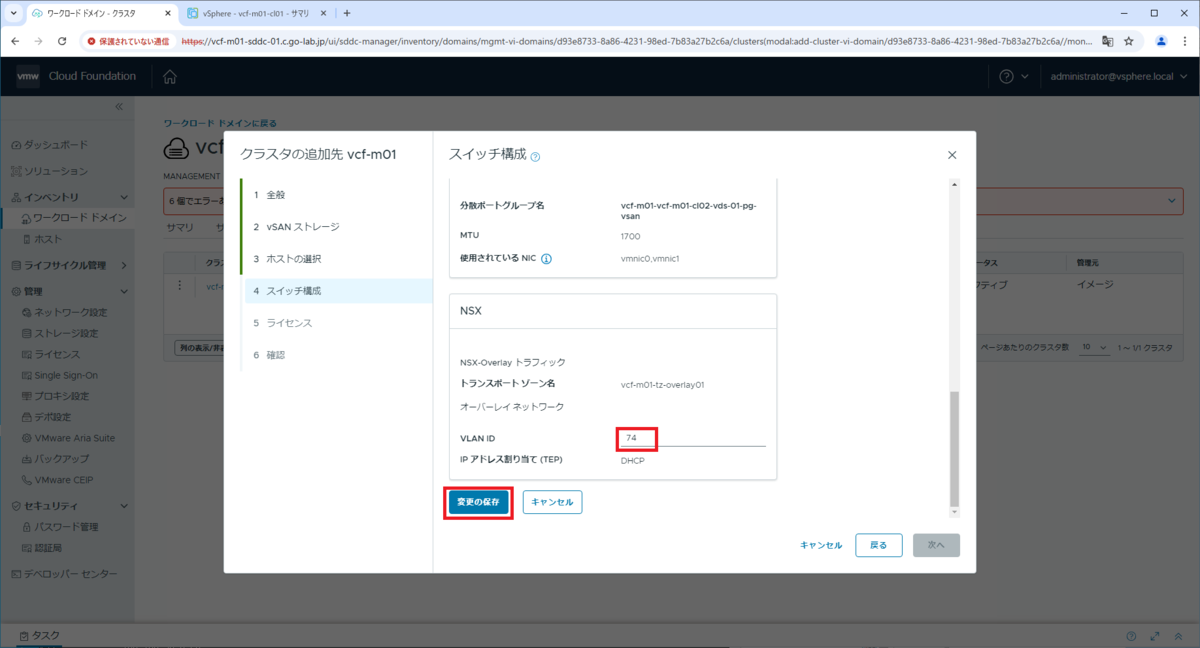Screen dimensions: 1200x648
Task: Click the 次へ button
Action: coord(936,545)
